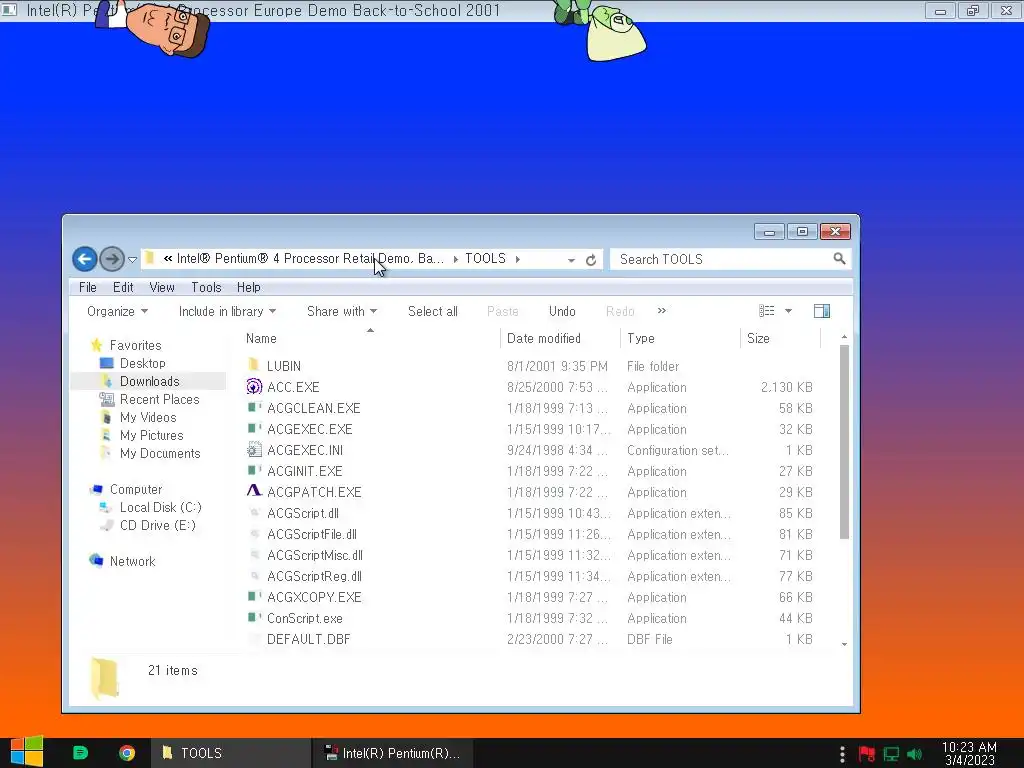
Task: Select the ACGXCOPY.EXE icon
Action: pyautogui.click(x=254, y=597)
